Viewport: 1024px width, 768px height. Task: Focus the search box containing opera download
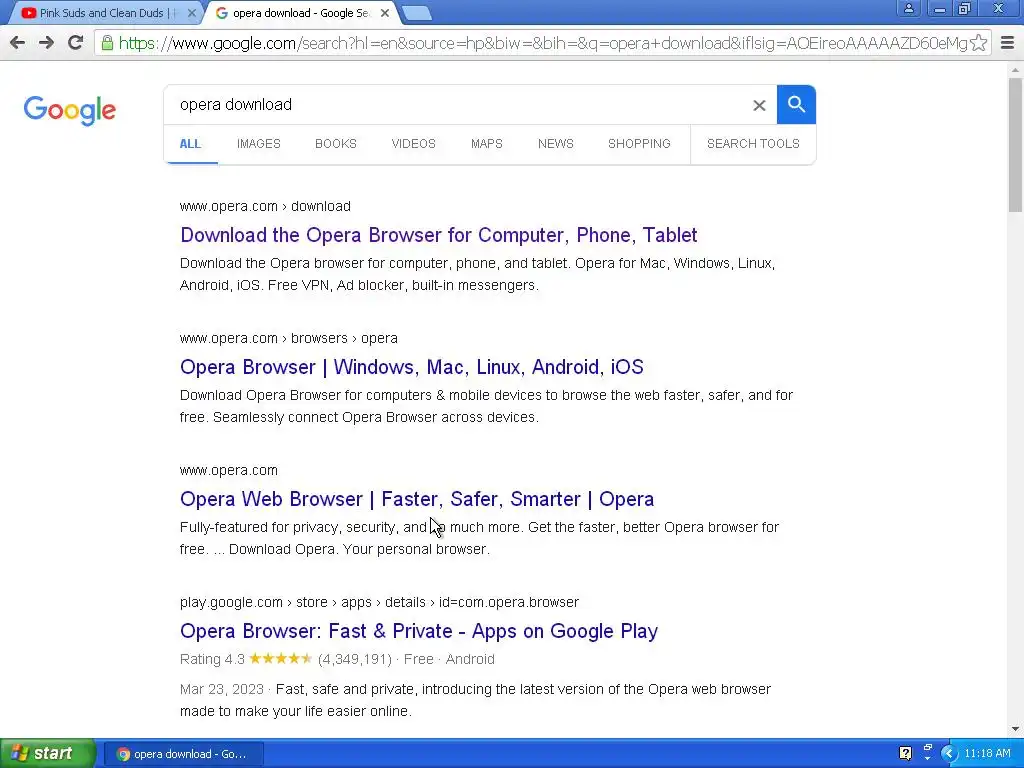coord(457,104)
